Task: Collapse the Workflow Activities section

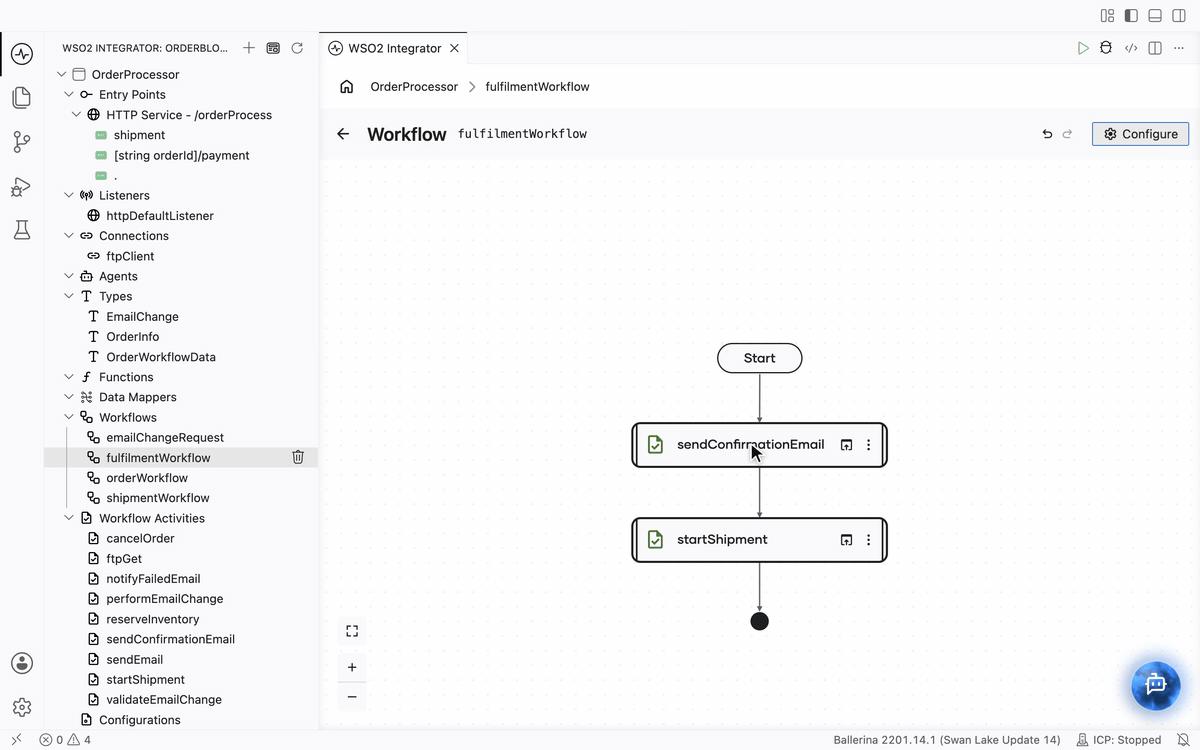Action: point(69,518)
